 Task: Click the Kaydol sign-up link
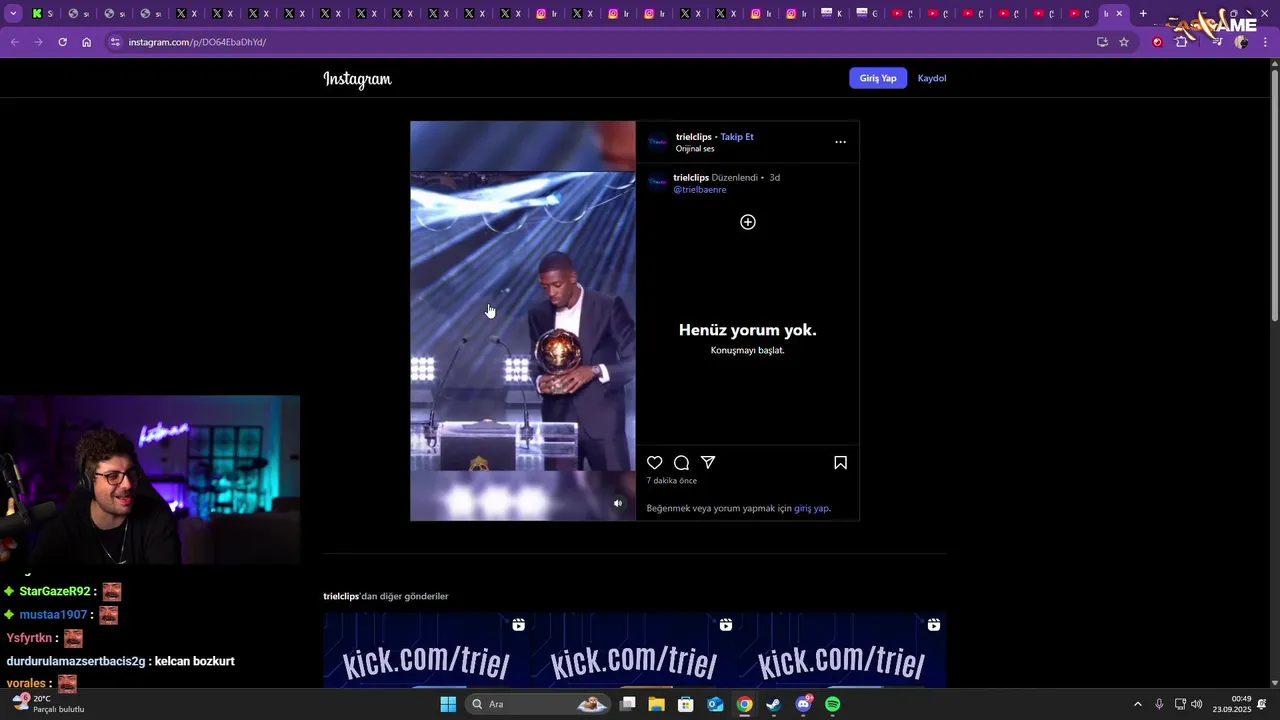932,78
